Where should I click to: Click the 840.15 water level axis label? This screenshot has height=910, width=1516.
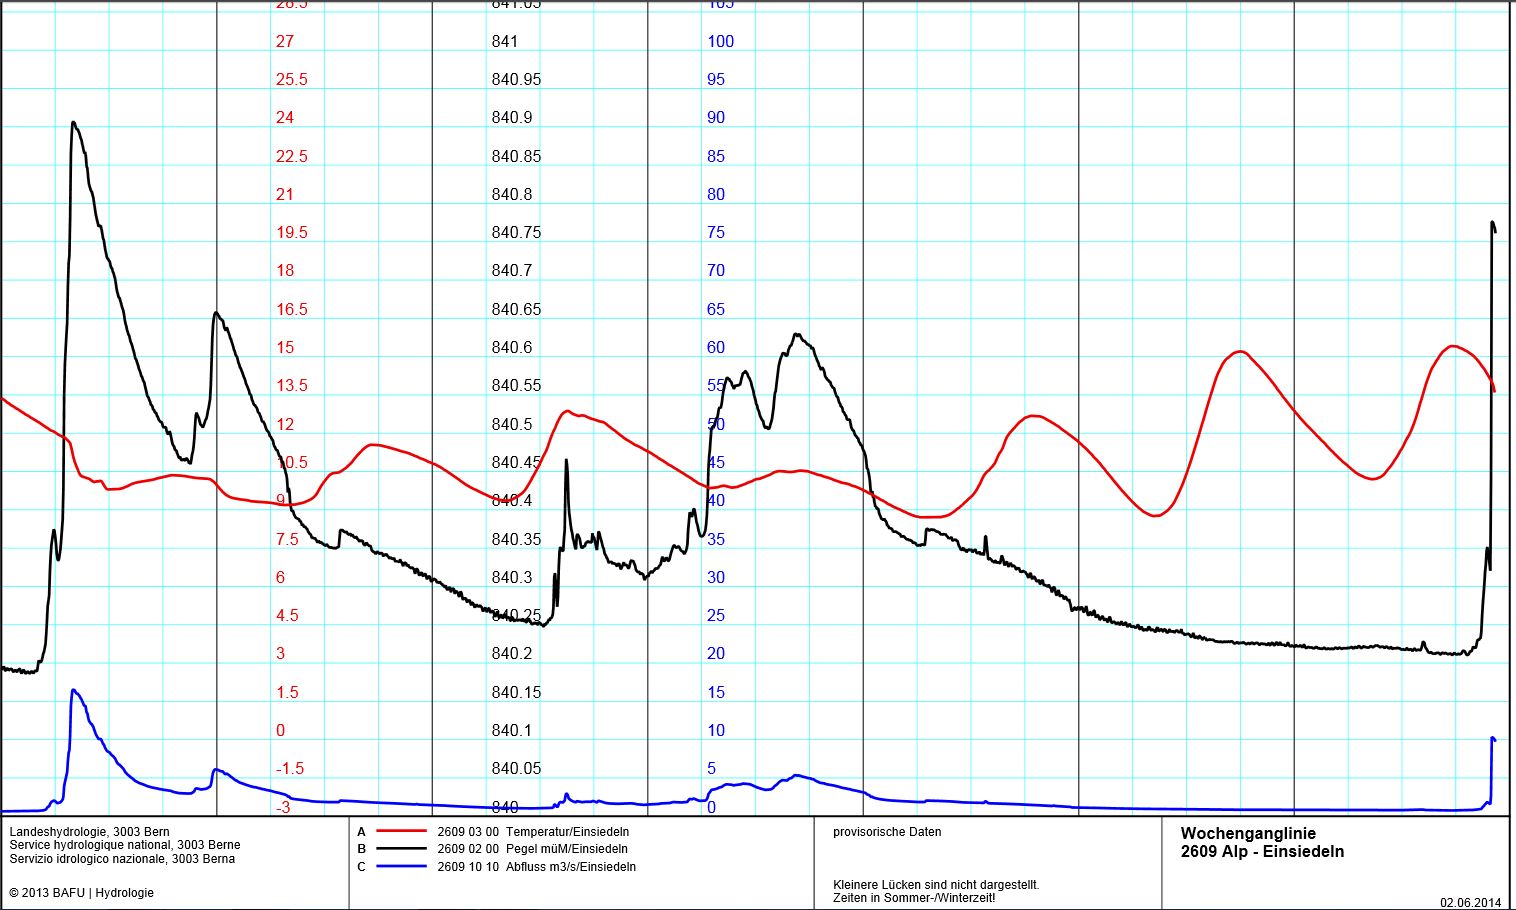[x=516, y=692]
